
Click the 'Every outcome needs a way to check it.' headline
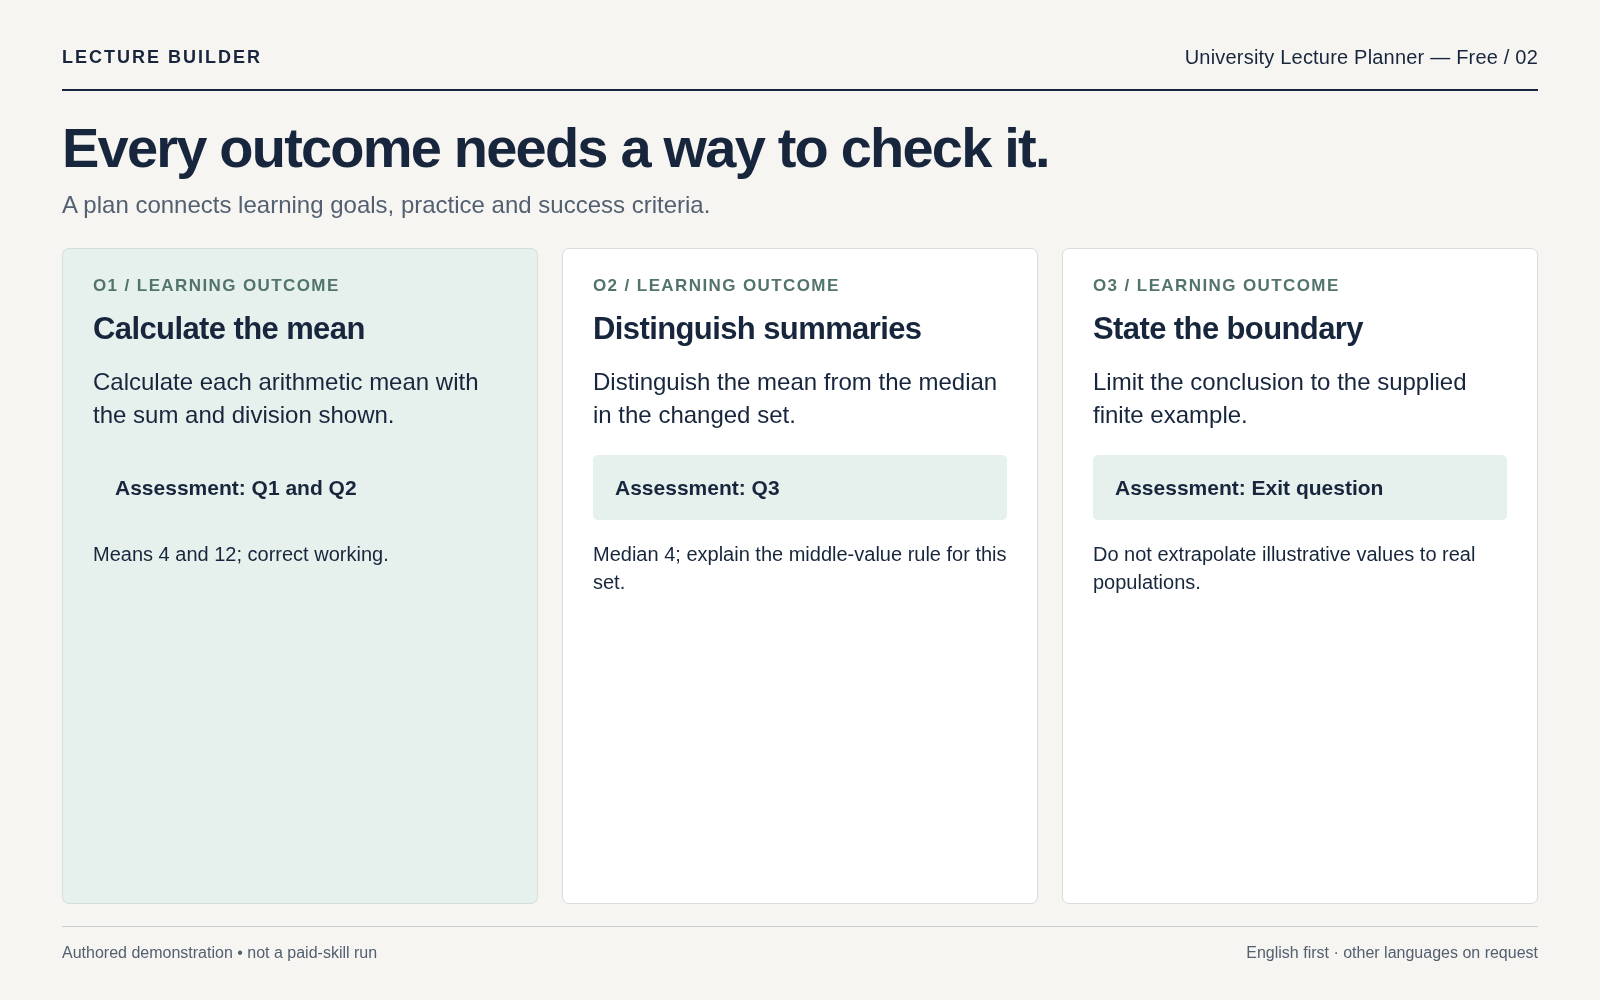tap(555, 148)
